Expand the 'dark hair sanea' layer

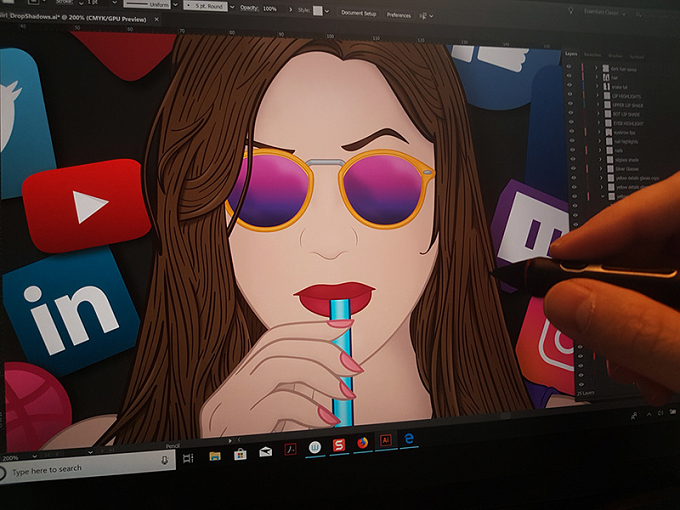pyautogui.click(x=596, y=68)
